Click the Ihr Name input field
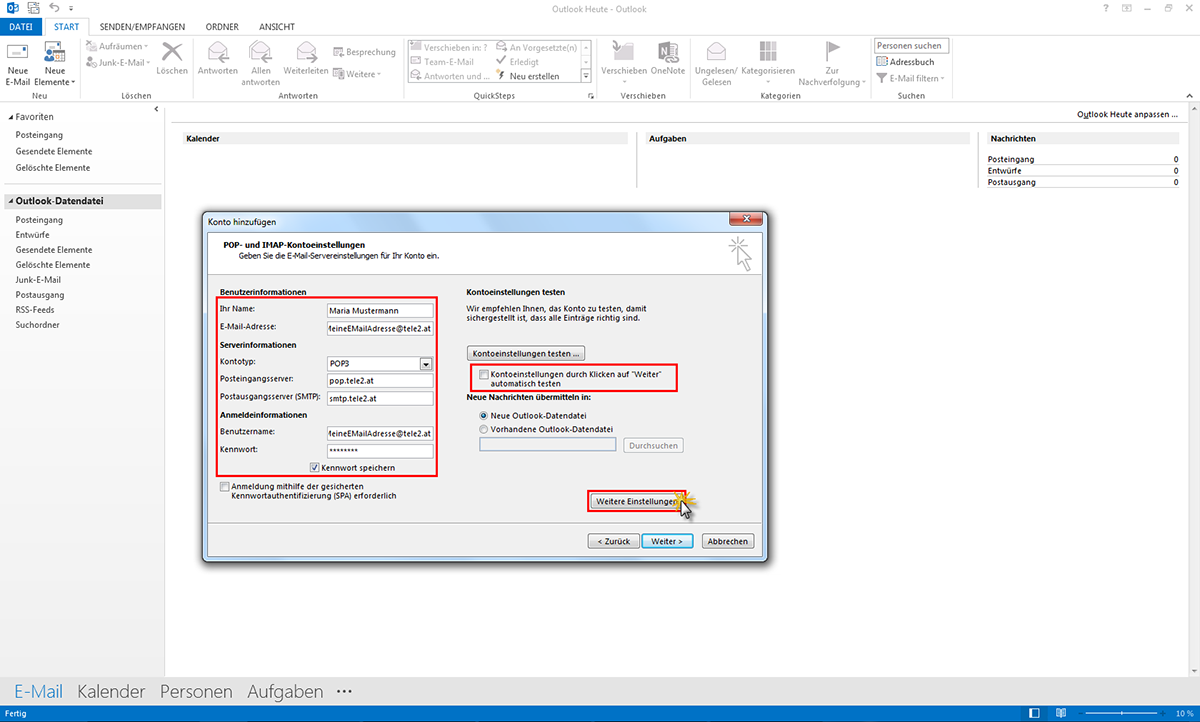This screenshot has height=722, width=1200. (x=379, y=309)
